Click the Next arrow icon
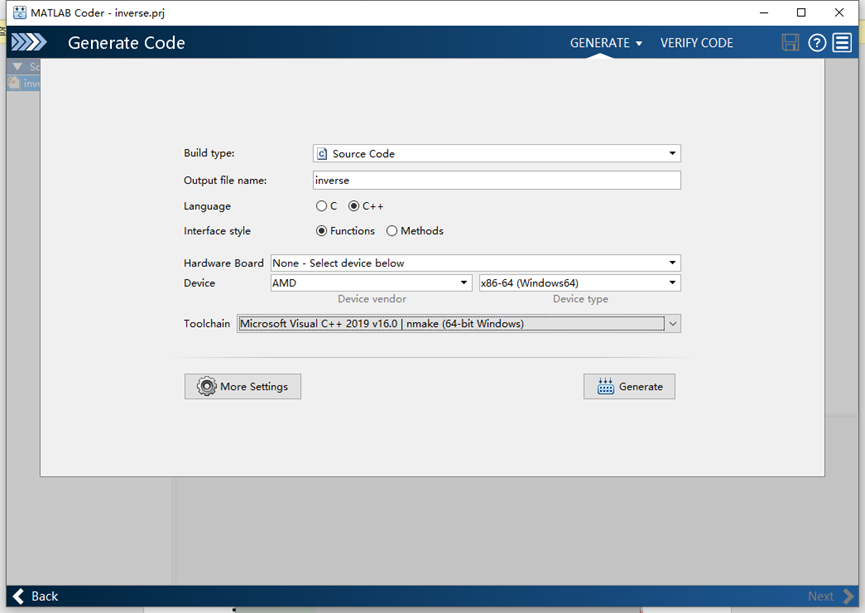 (x=848, y=596)
